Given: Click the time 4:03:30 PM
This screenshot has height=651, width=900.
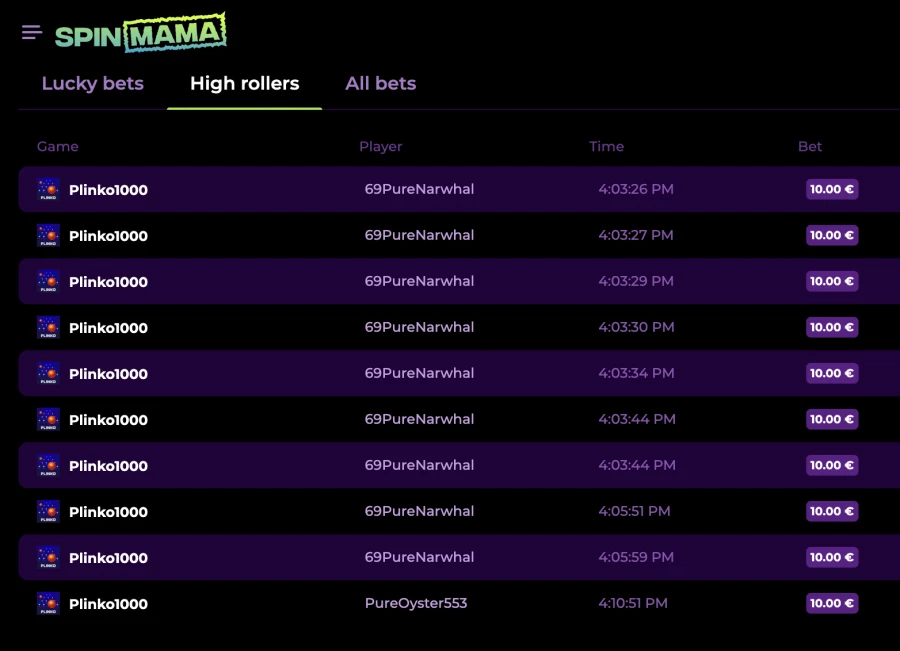Looking at the screenshot, I should [637, 327].
